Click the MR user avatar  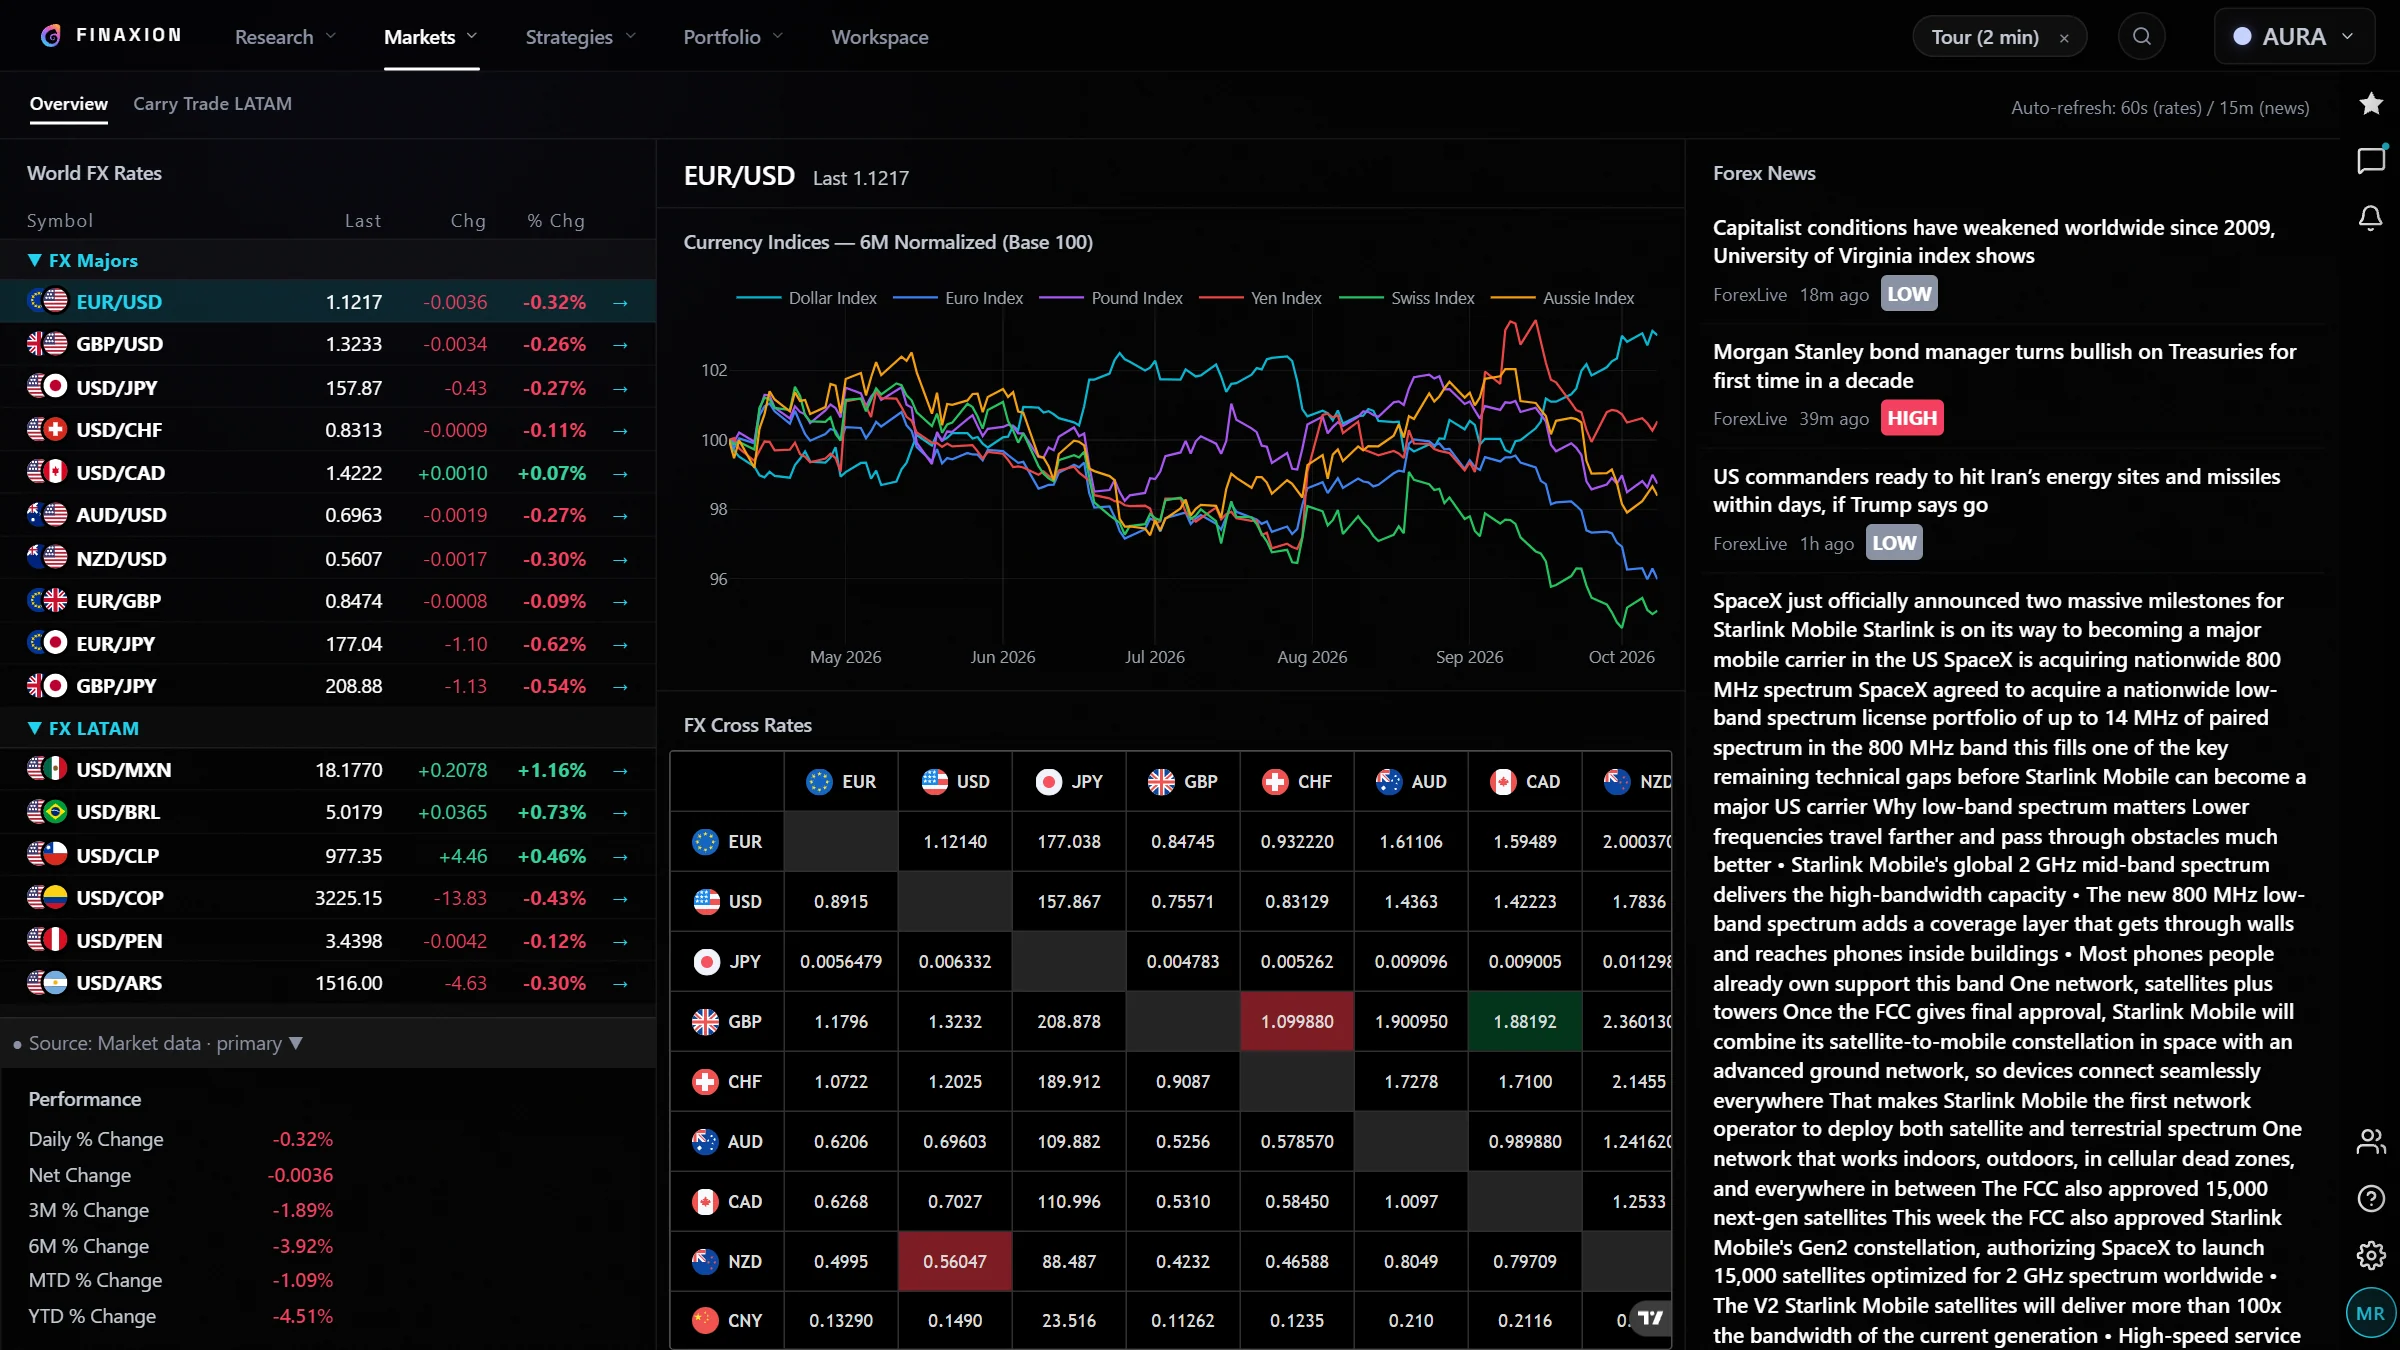[2370, 1313]
